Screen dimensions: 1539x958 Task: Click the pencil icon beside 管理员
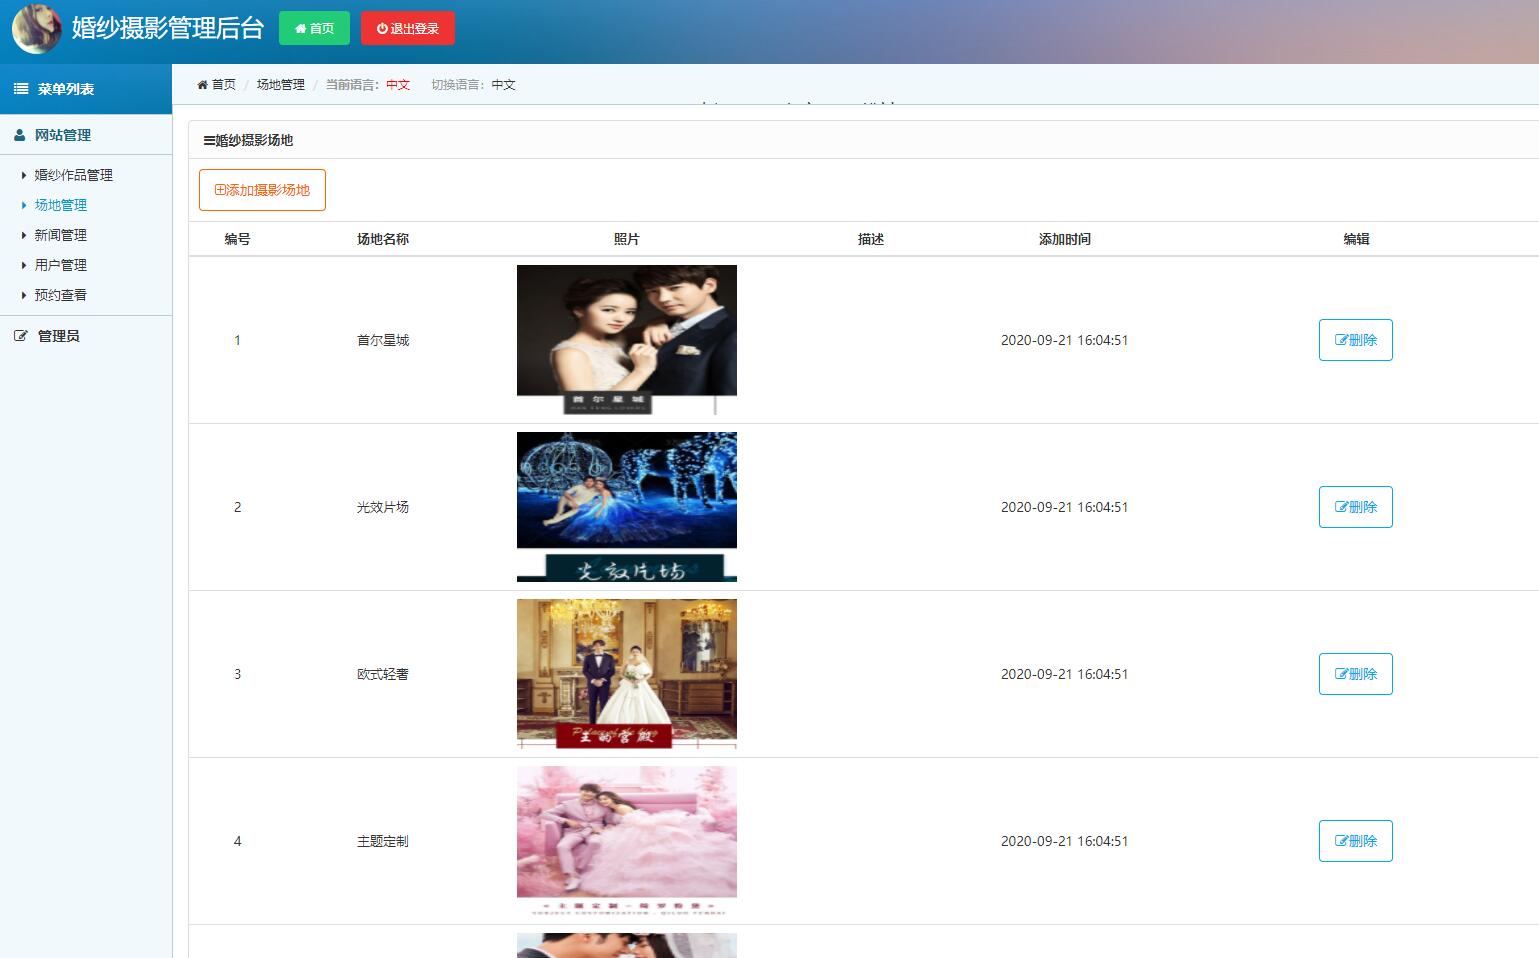[20, 336]
